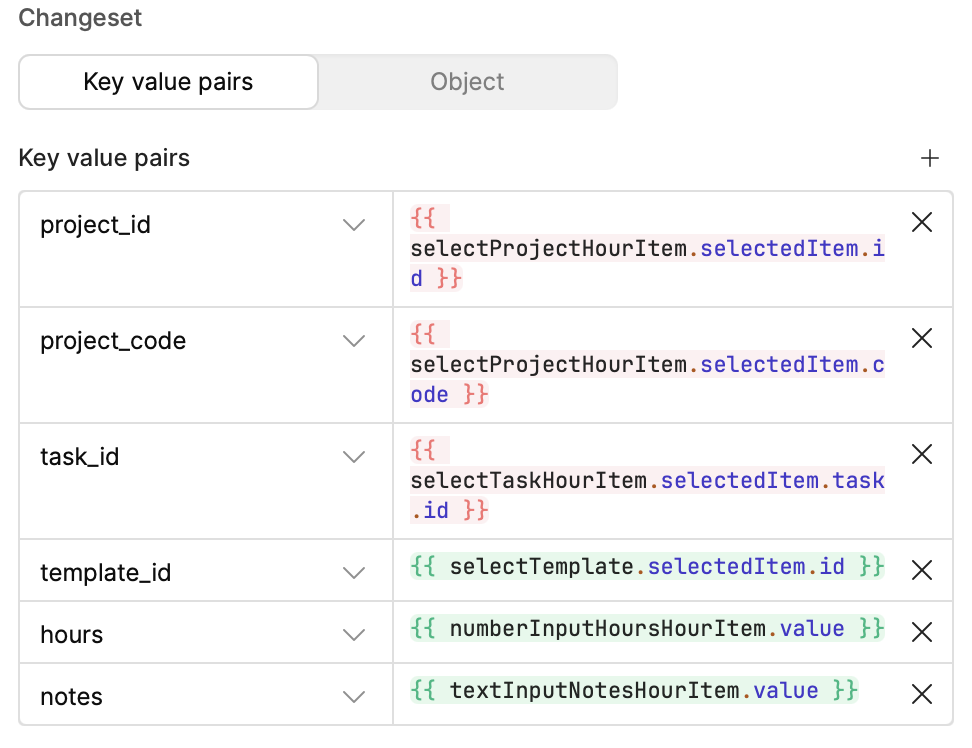
Task: Remove the project_id row with its X icon
Action: tap(922, 223)
